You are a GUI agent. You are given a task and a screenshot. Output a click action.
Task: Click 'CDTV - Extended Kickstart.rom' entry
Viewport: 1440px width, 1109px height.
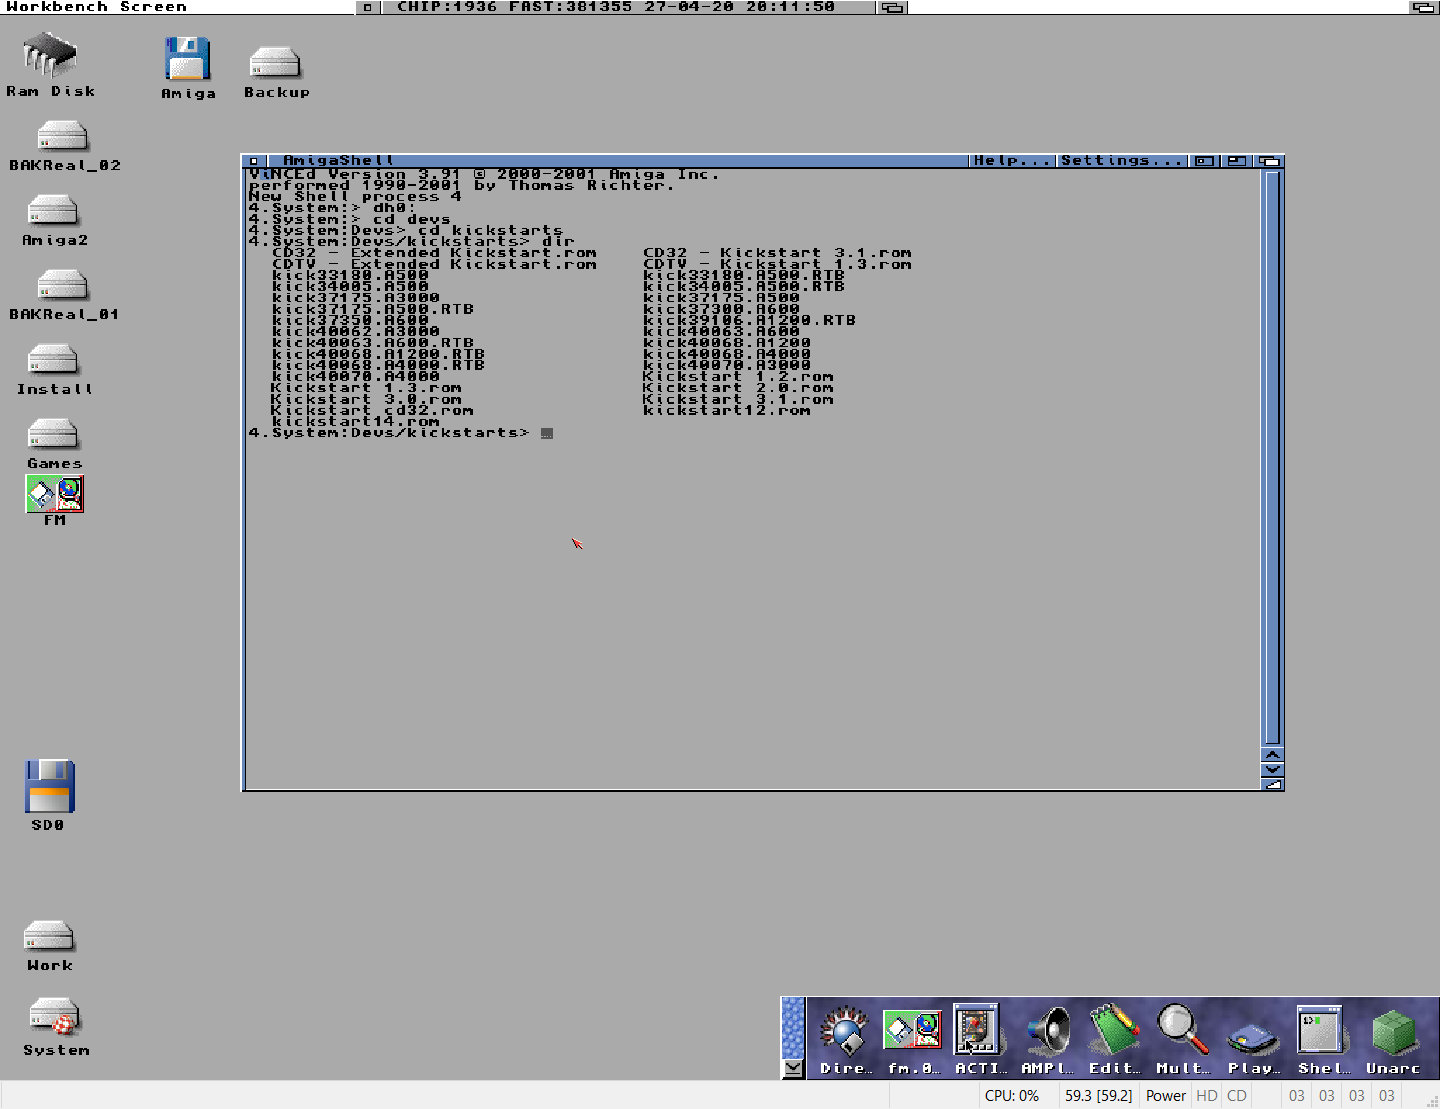434,264
